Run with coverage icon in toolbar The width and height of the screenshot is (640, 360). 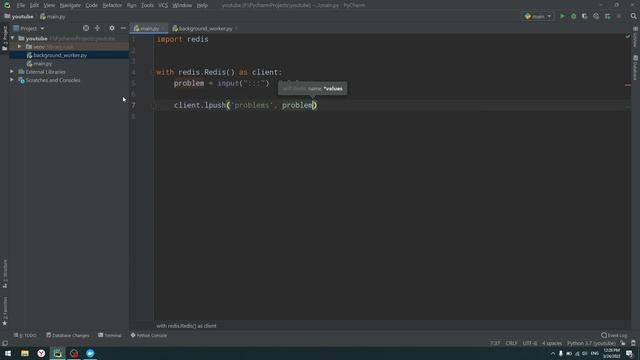click(585, 16)
